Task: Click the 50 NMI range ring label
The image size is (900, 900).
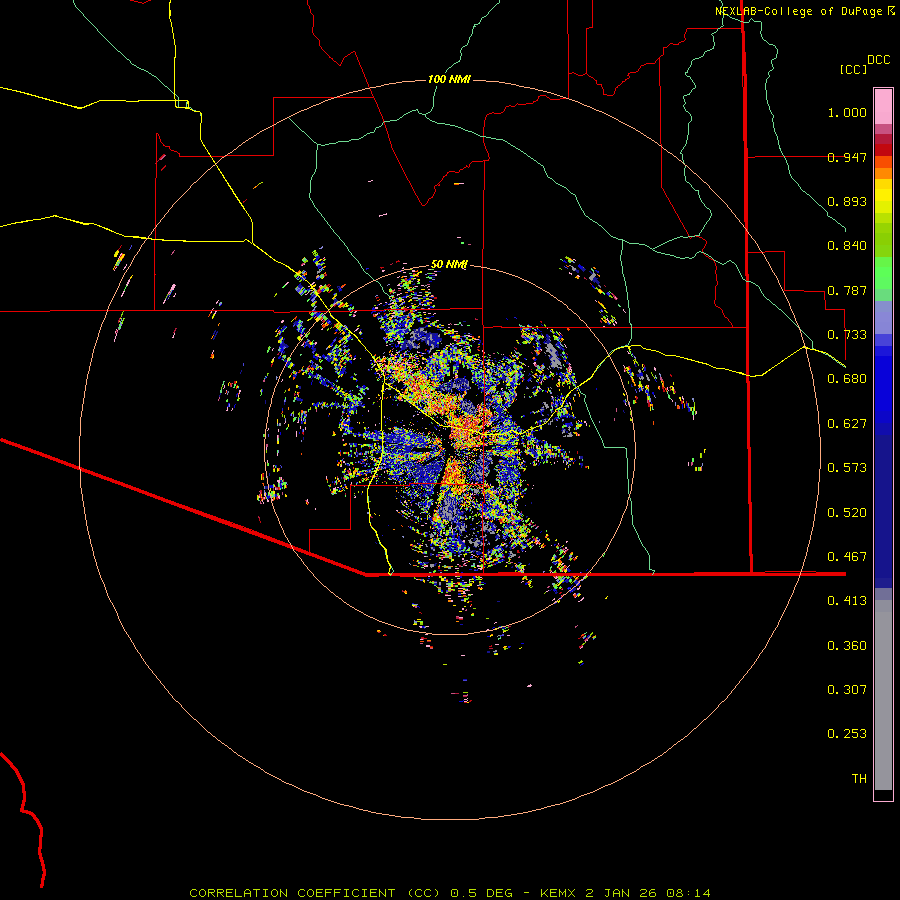Action: 449,265
